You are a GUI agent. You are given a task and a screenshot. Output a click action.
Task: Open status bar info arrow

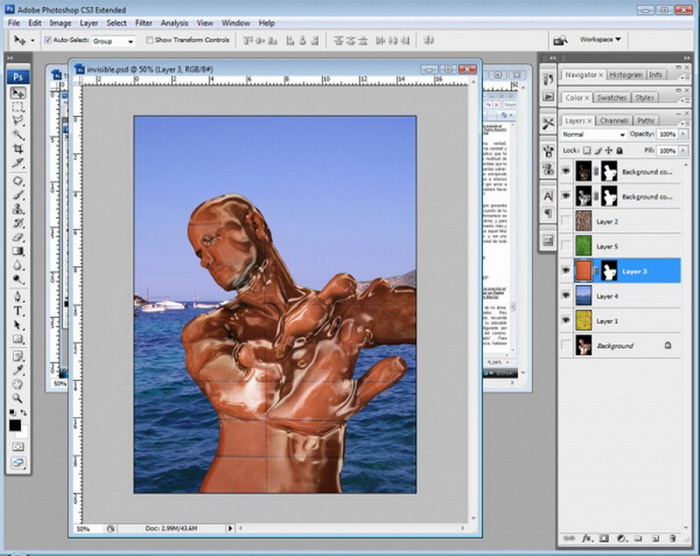(230, 528)
